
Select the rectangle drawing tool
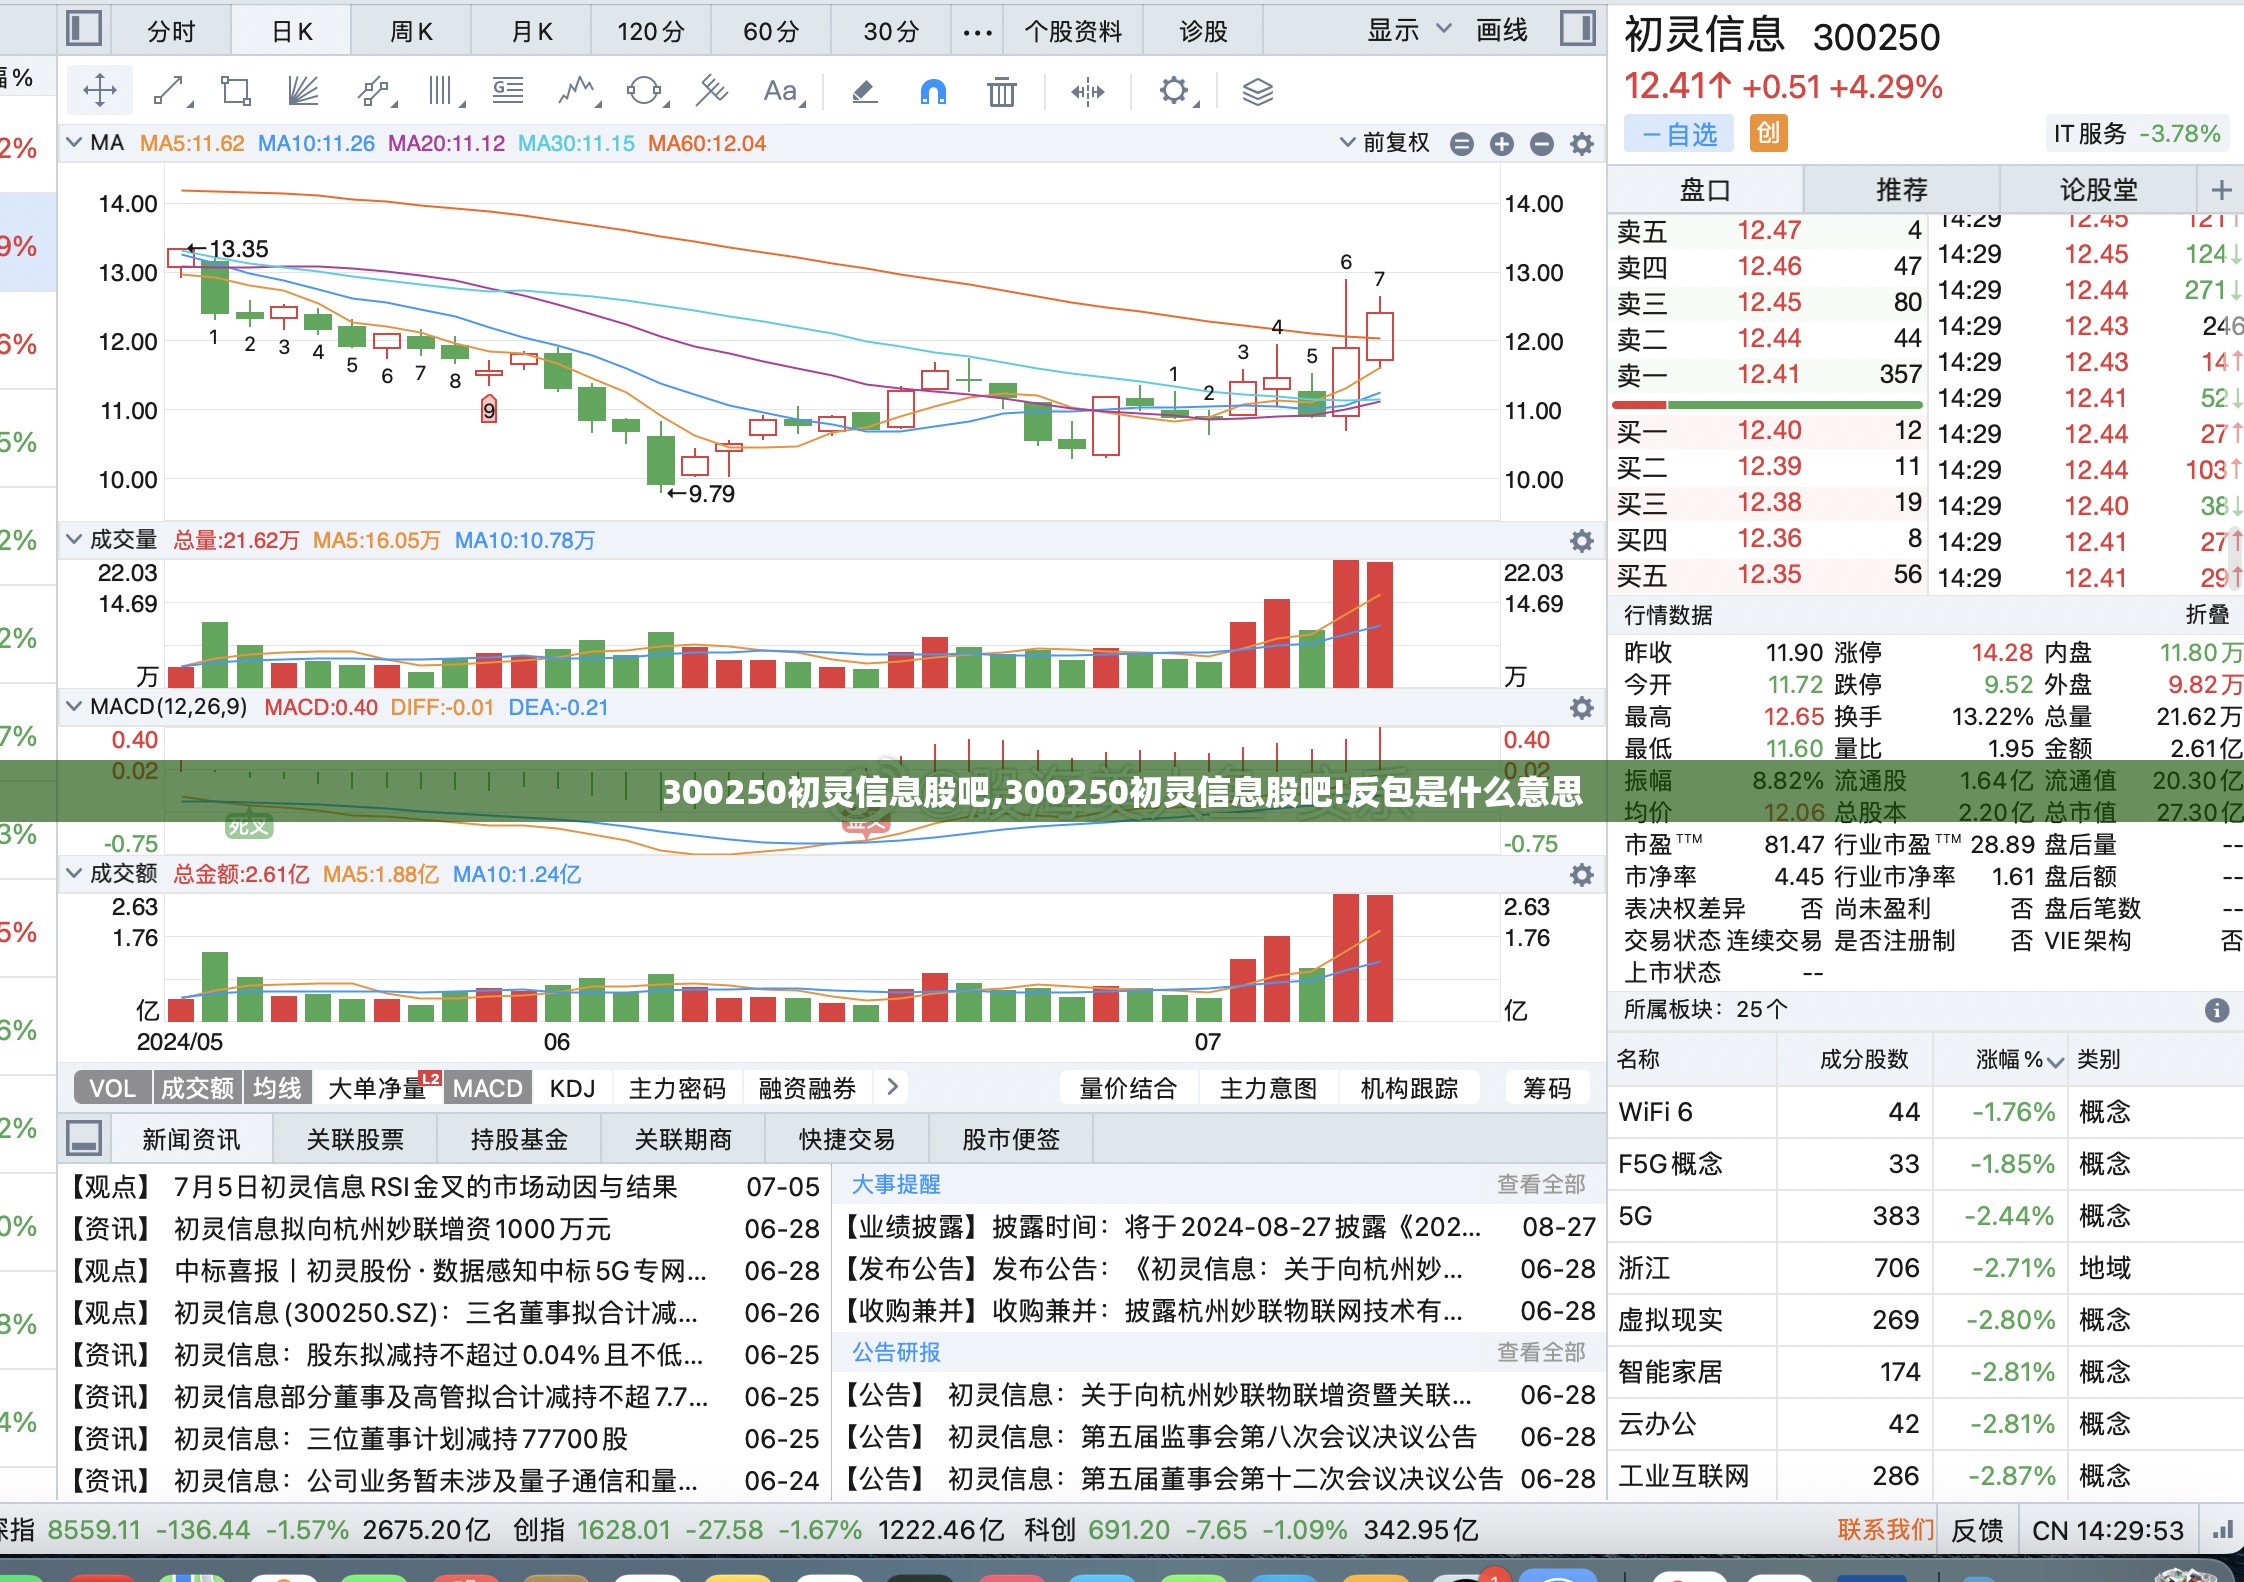(236, 91)
